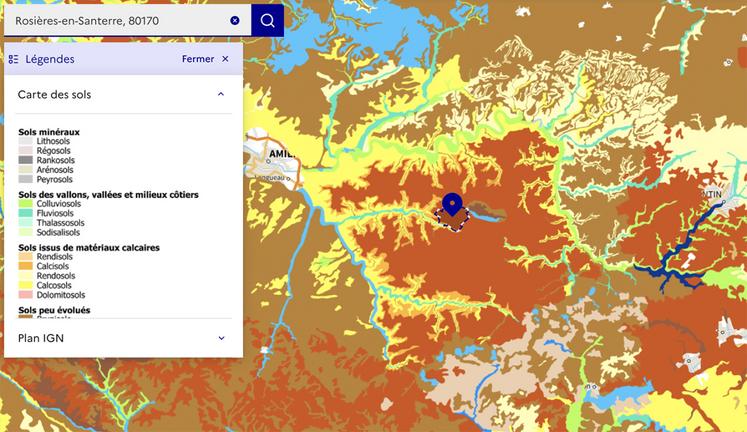Click the Légendes list icon
This screenshot has height=432, width=747.
[x=13, y=59]
